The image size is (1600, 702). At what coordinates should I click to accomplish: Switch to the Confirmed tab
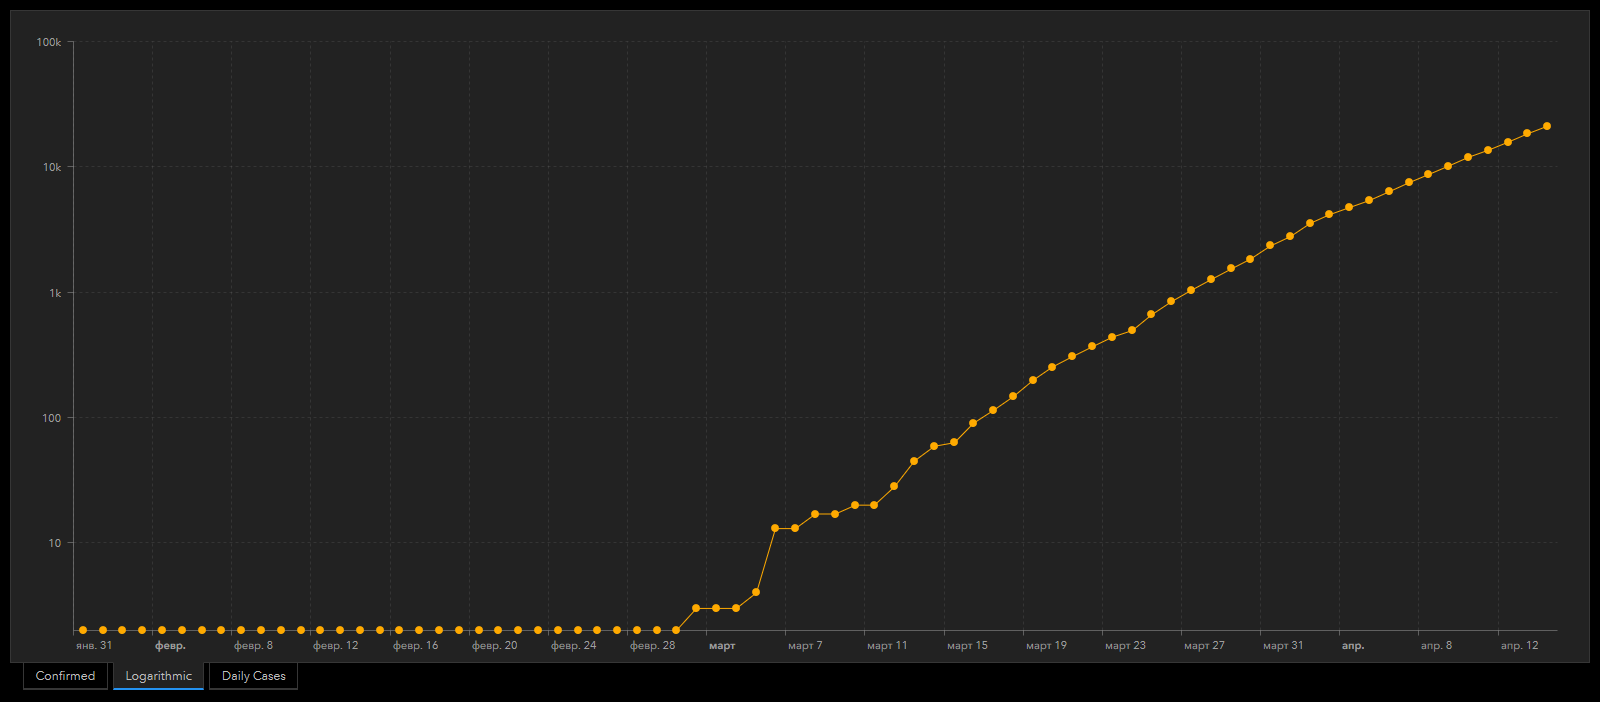click(65, 676)
